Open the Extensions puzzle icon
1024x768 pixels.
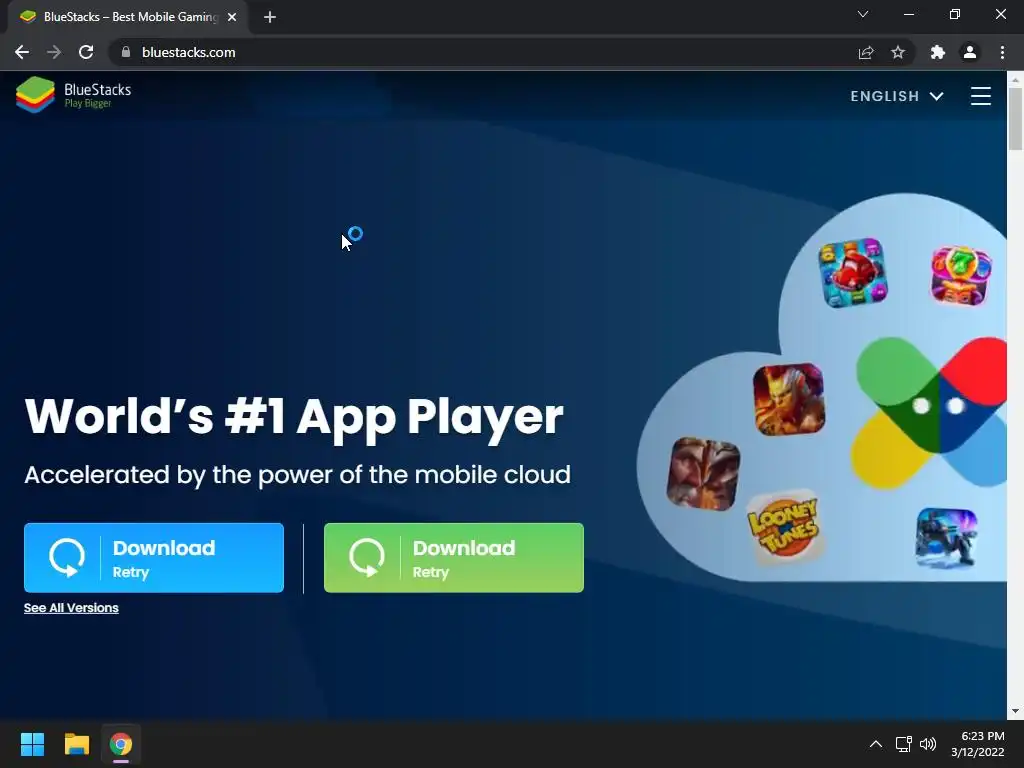click(938, 52)
